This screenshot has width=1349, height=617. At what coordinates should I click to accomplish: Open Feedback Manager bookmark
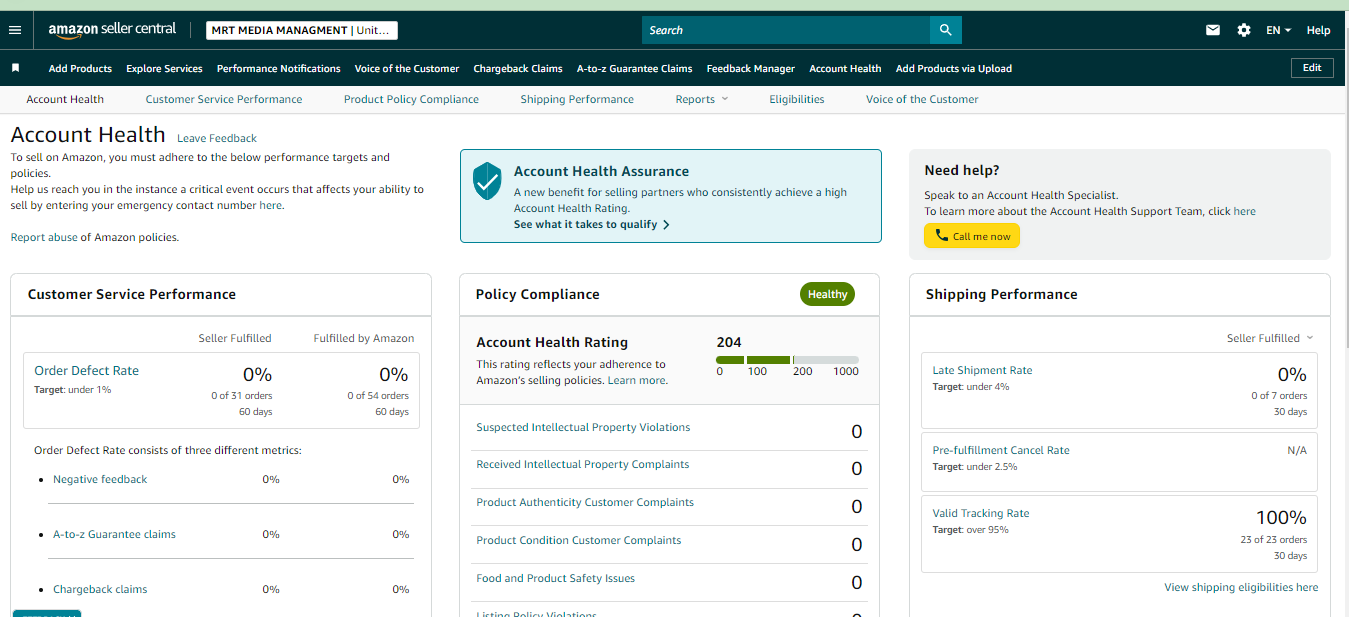point(750,68)
